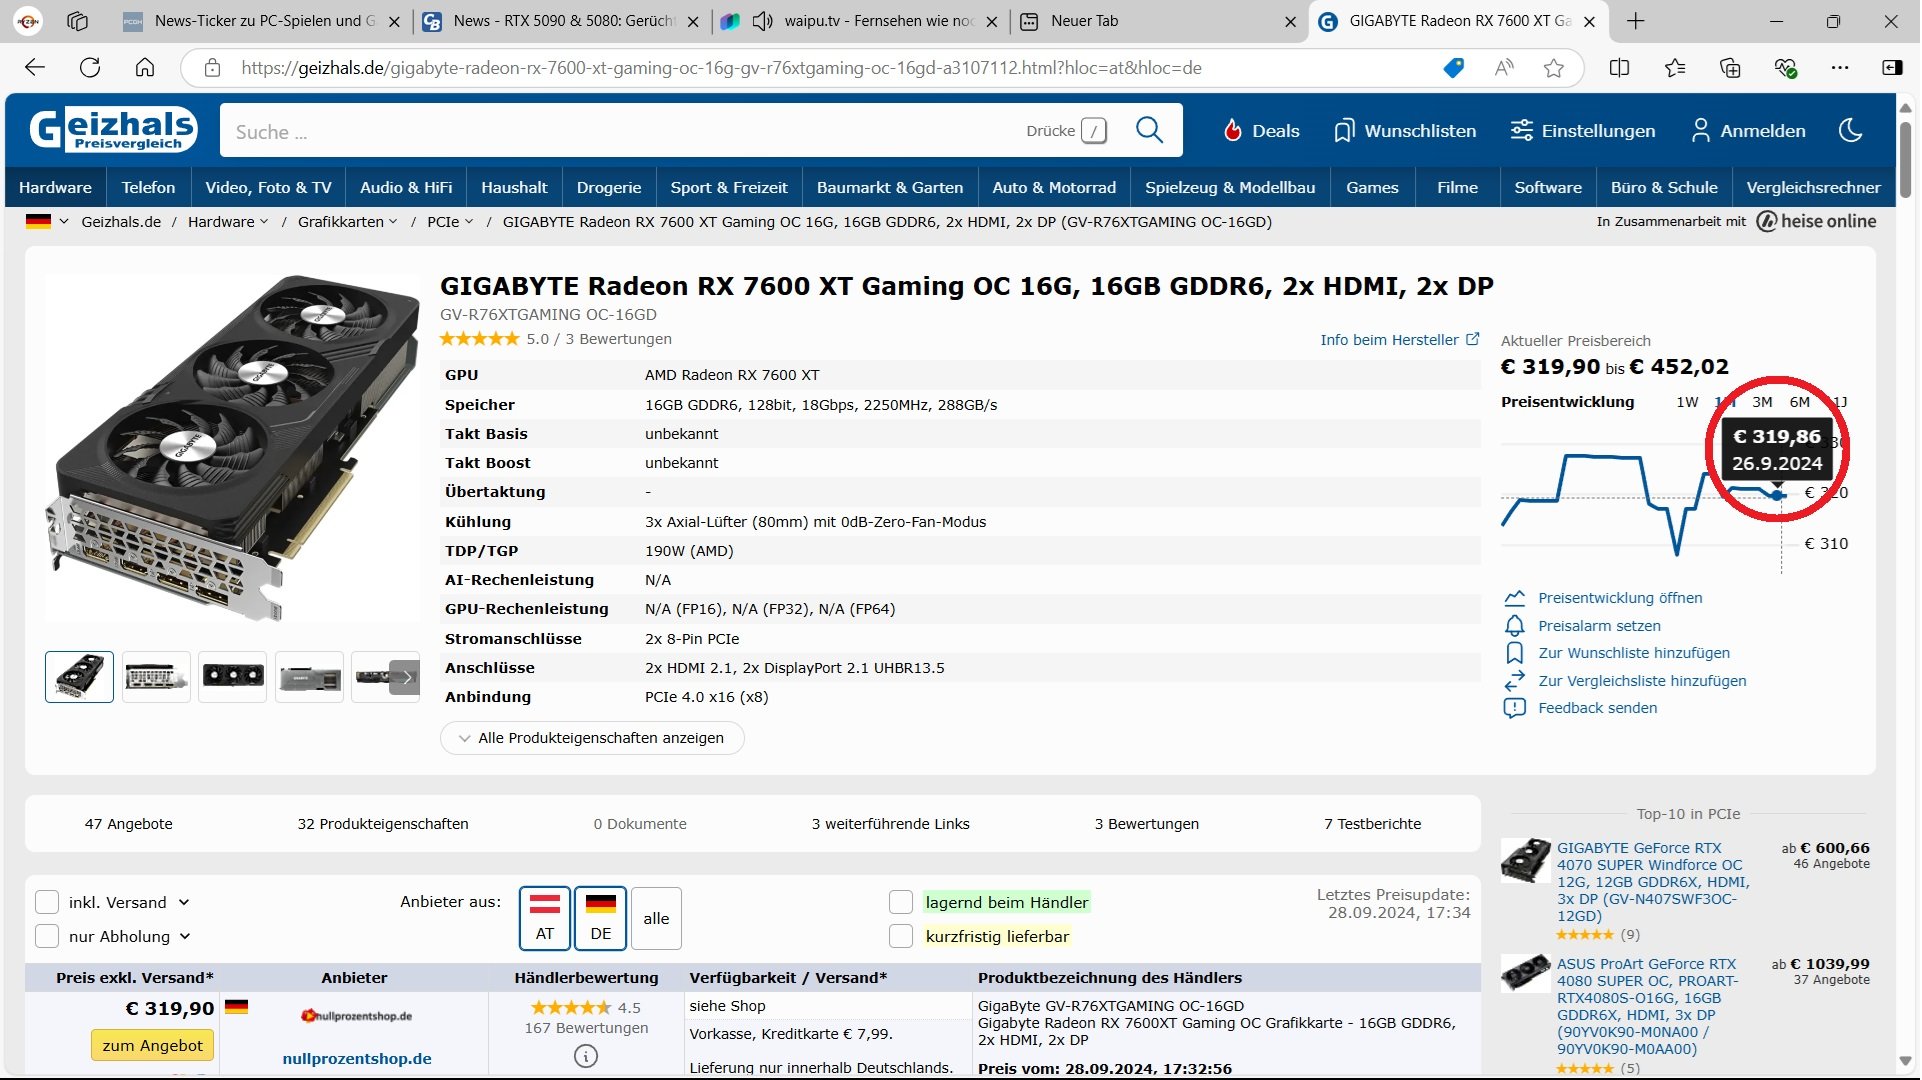Enable the inkl. Versand checkbox
This screenshot has width=1922, height=1080.
tap(47, 902)
